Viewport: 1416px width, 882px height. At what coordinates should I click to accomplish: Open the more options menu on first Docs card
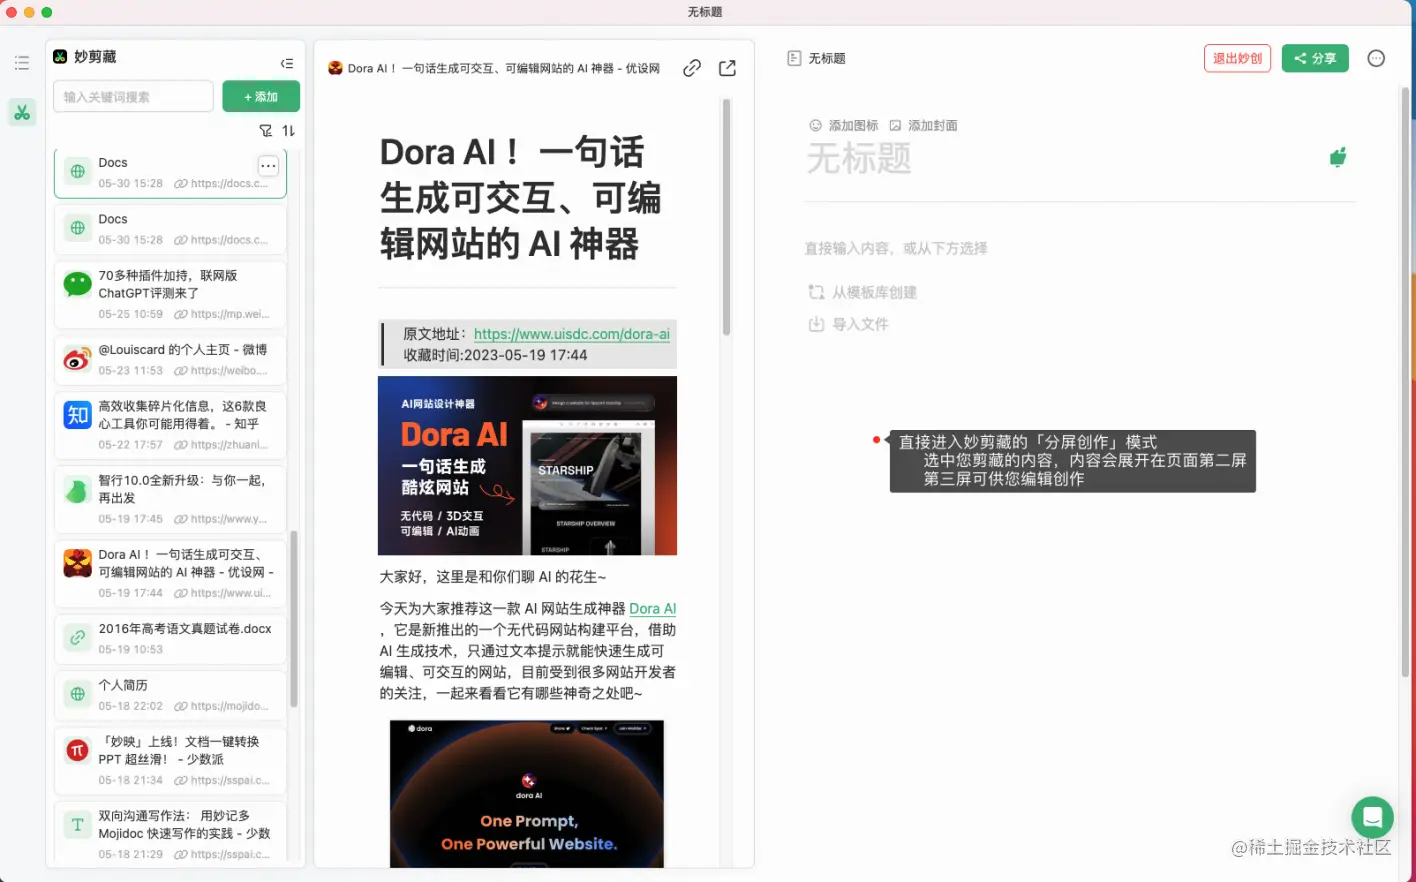[268, 166]
